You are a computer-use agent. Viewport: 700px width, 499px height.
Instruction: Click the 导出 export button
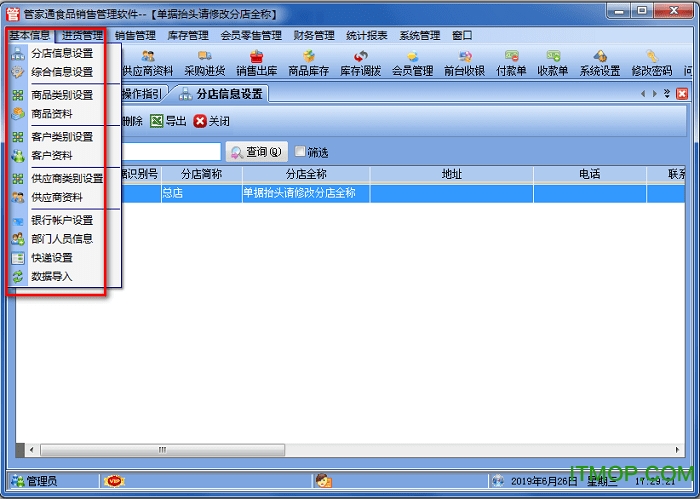point(168,121)
